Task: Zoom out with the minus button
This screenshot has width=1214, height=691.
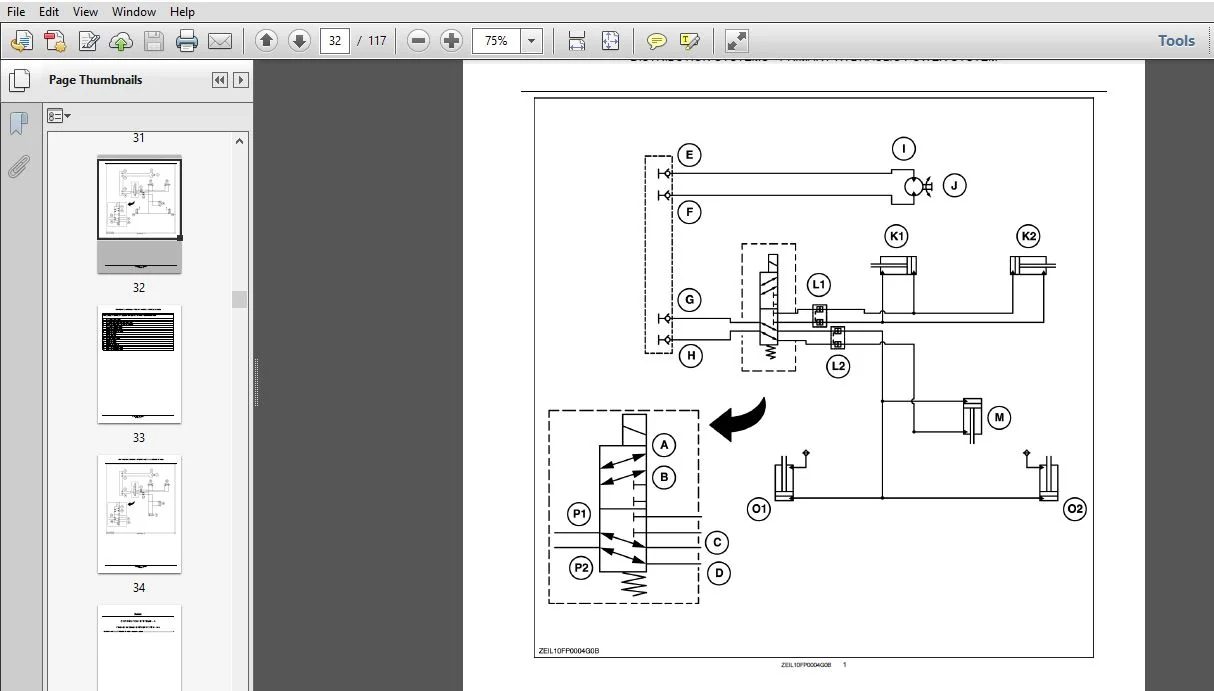Action: coord(419,41)
